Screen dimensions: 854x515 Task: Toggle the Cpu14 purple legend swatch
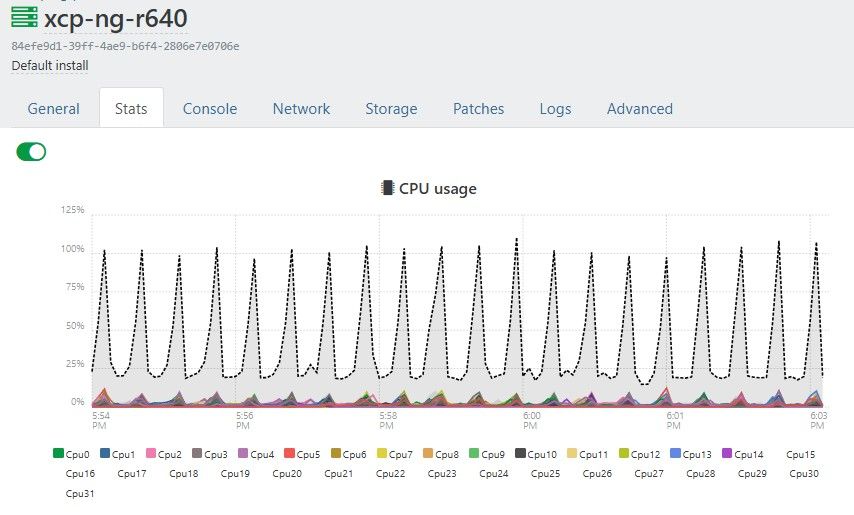tap(727, 454)
